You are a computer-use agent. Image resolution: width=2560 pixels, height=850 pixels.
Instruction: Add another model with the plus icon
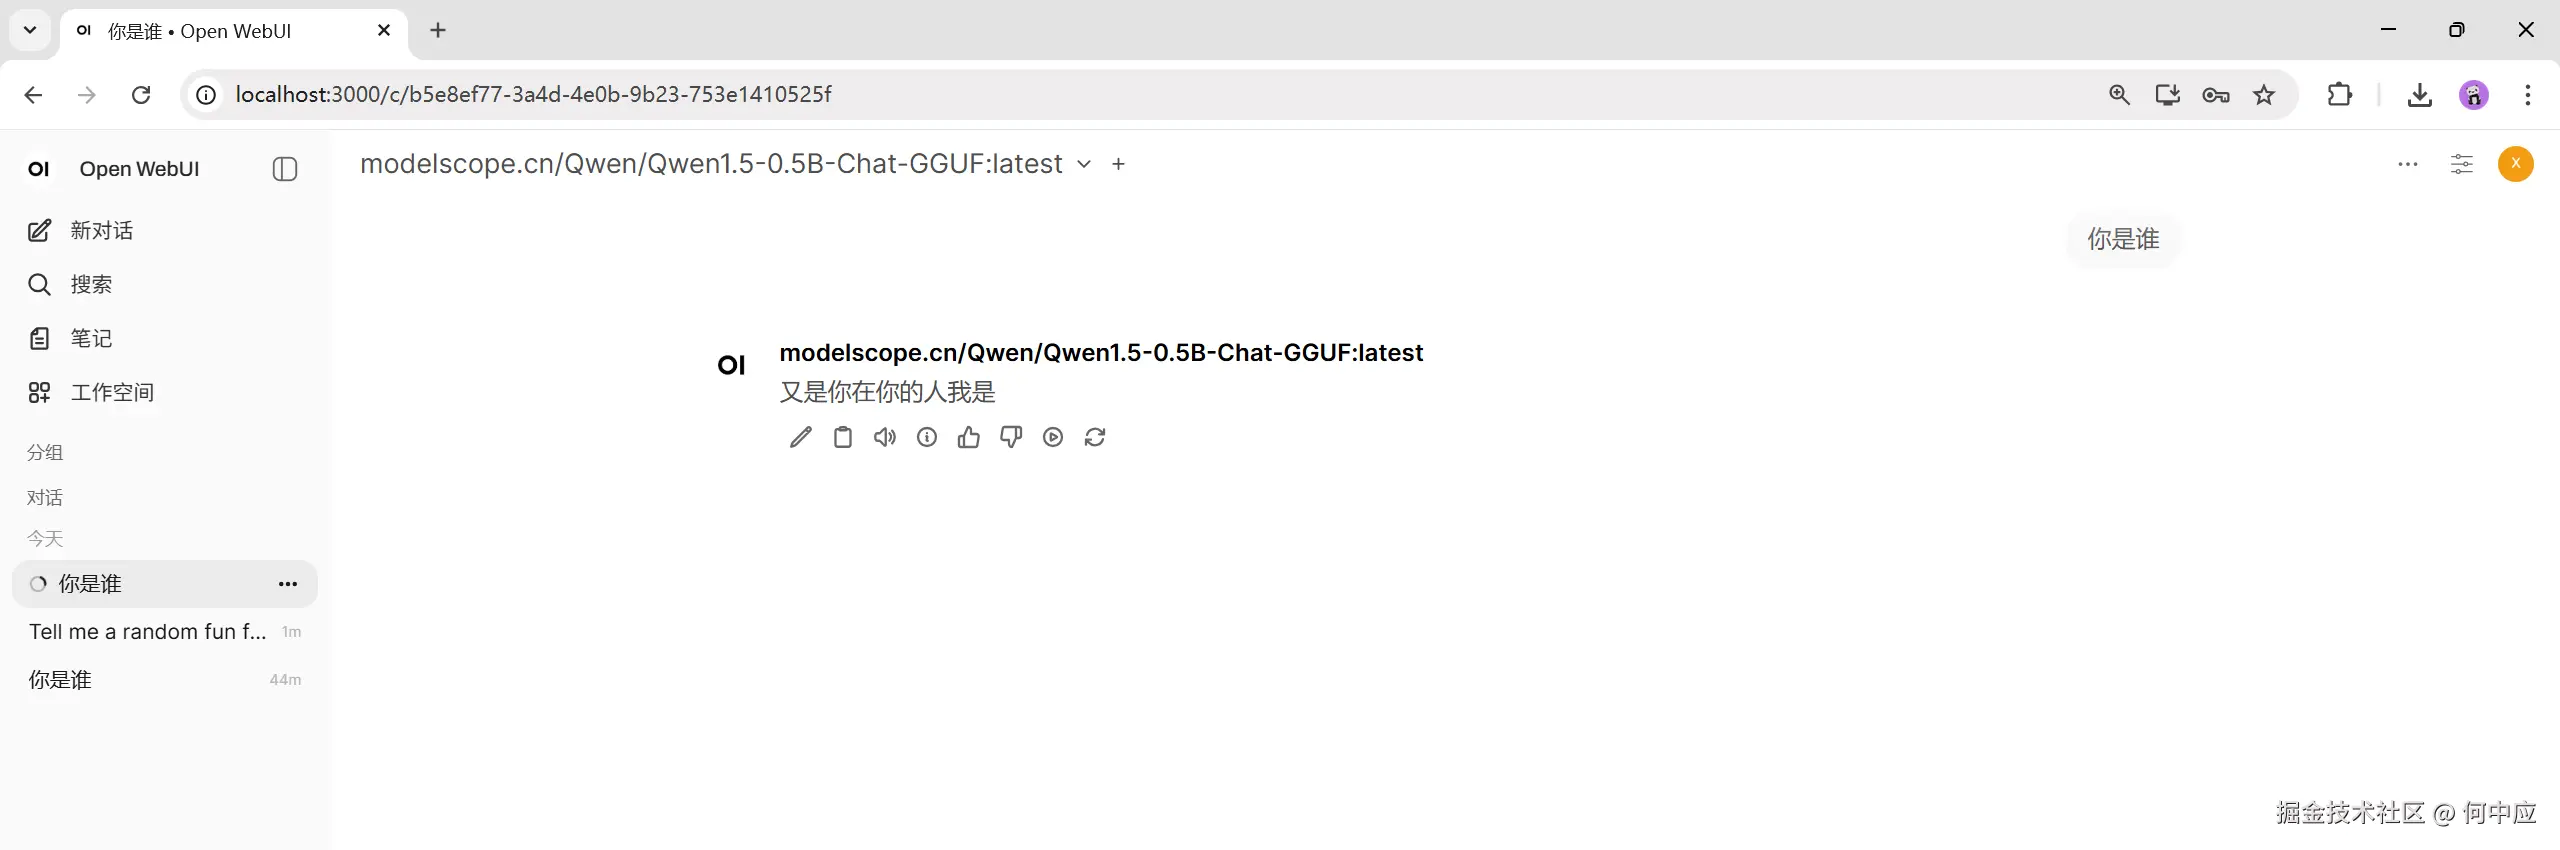[x=1119, y=164]
